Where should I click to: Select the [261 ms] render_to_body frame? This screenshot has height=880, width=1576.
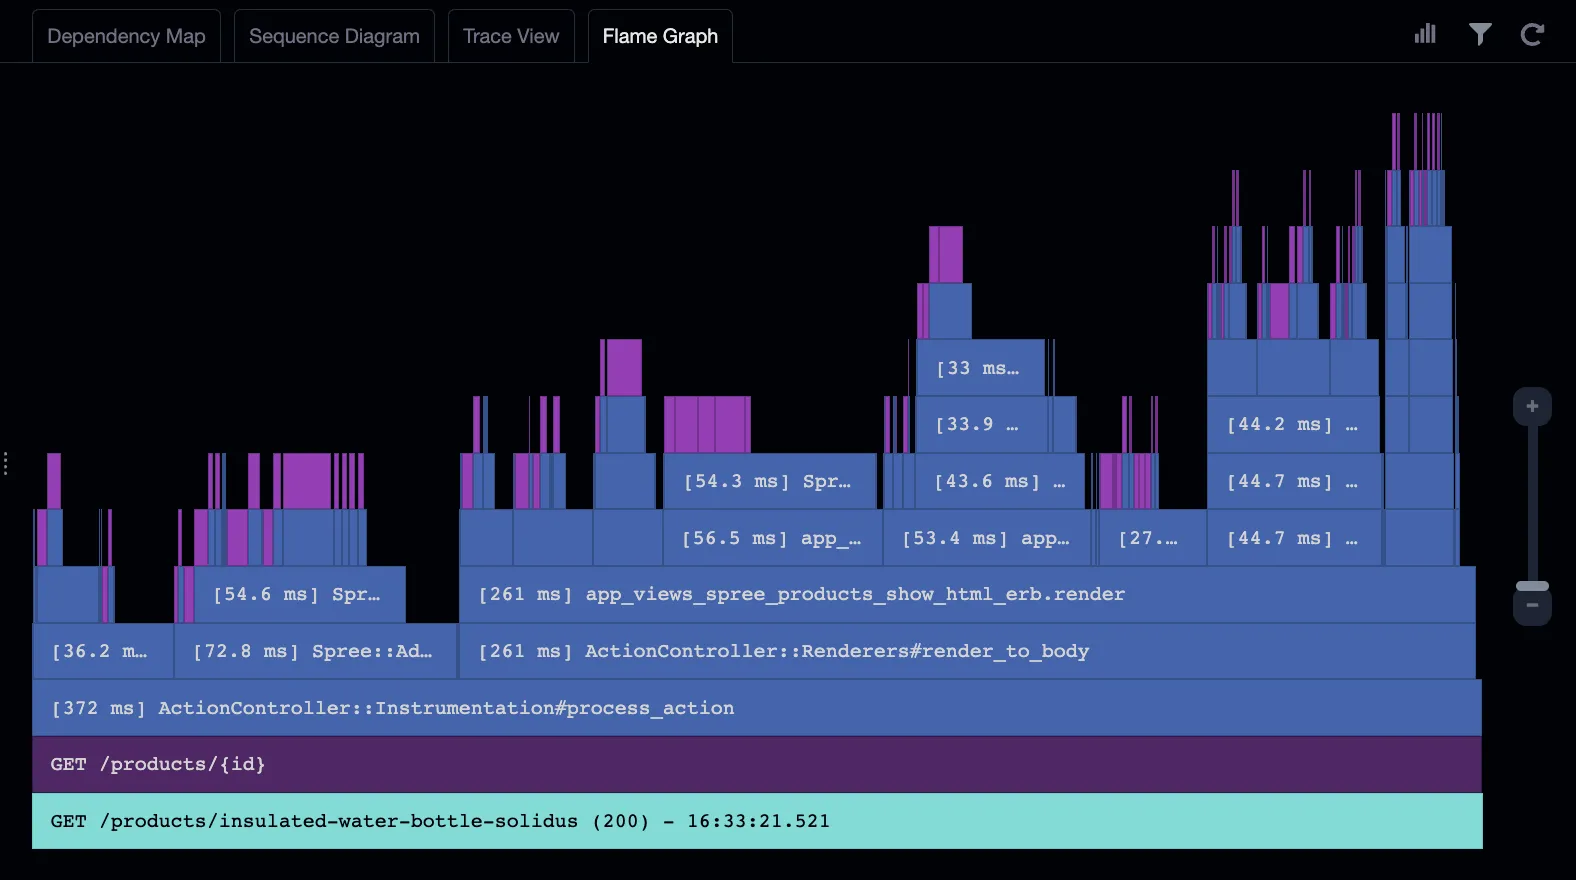[967, 651]
